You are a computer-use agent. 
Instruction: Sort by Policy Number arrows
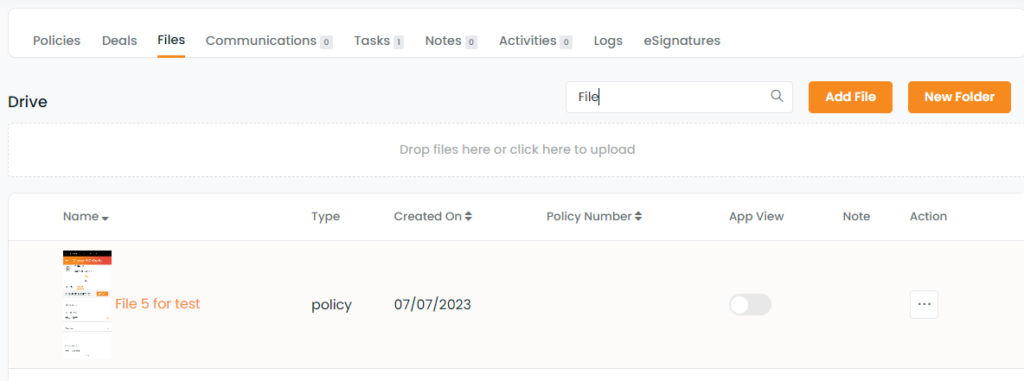tap(638, 216)
